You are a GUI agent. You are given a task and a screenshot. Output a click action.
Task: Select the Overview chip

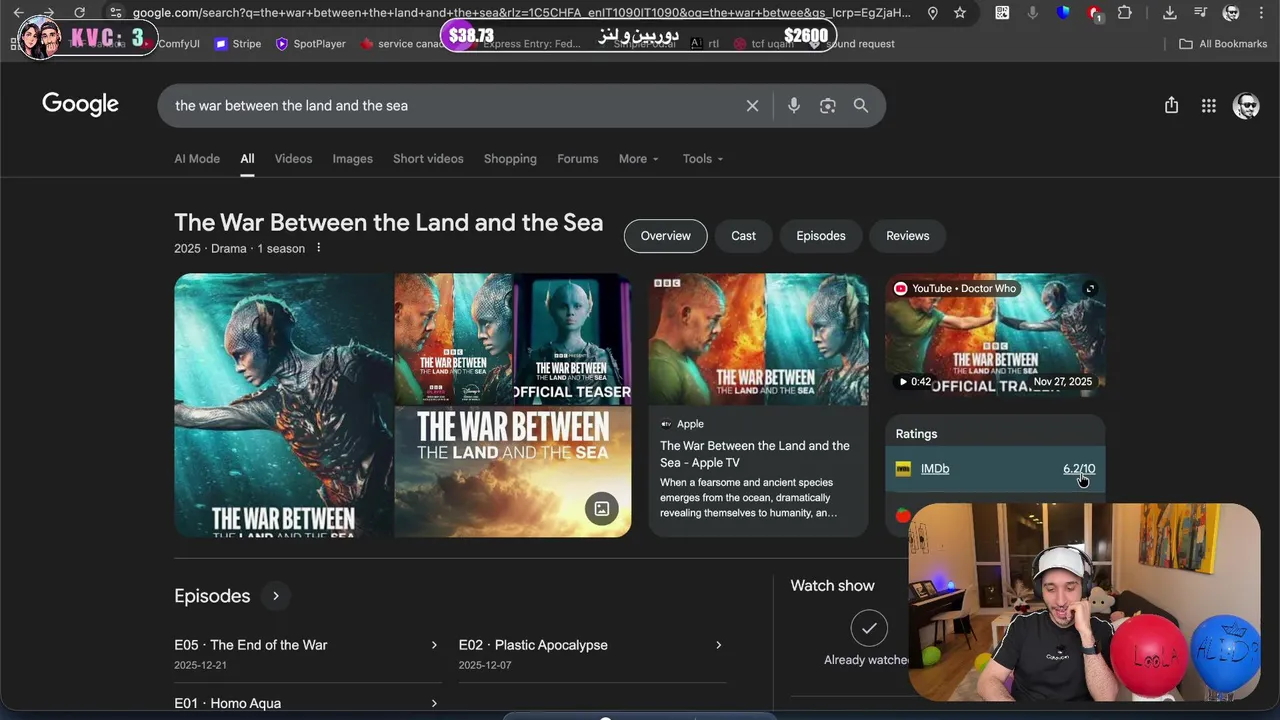click(x=666, y=236)
